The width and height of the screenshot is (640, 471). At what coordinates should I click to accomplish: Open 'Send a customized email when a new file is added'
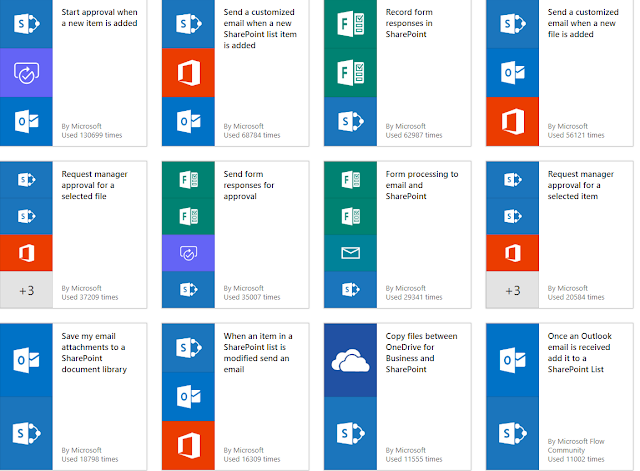[x=583, y=23]
